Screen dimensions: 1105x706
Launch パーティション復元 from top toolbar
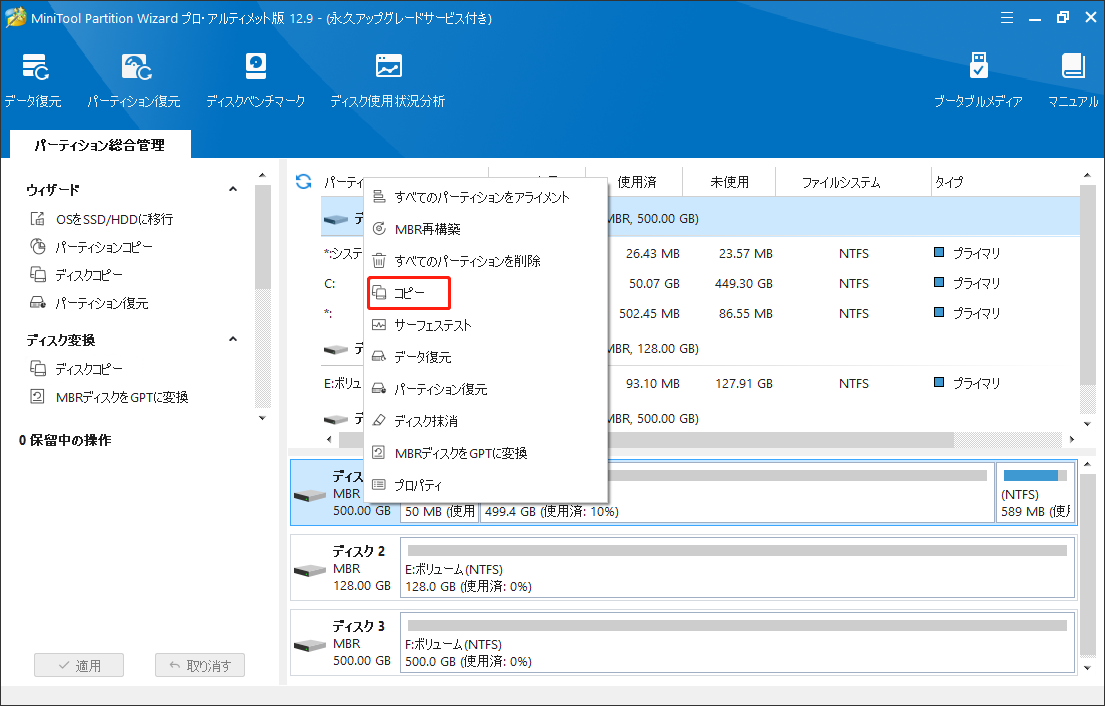coord(134,80)
